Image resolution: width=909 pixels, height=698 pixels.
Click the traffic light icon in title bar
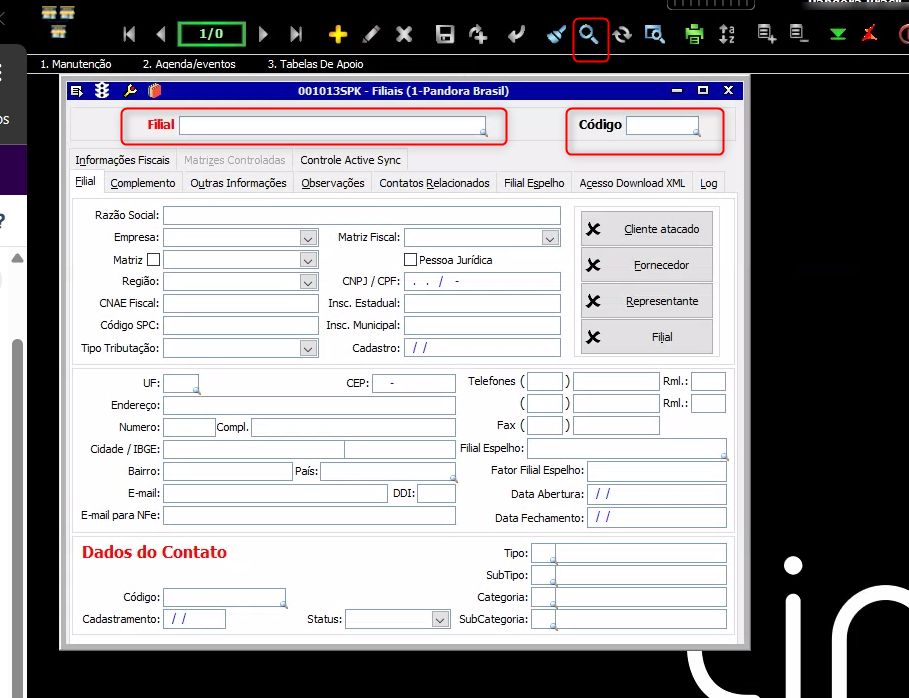click(x=102, y=90)
